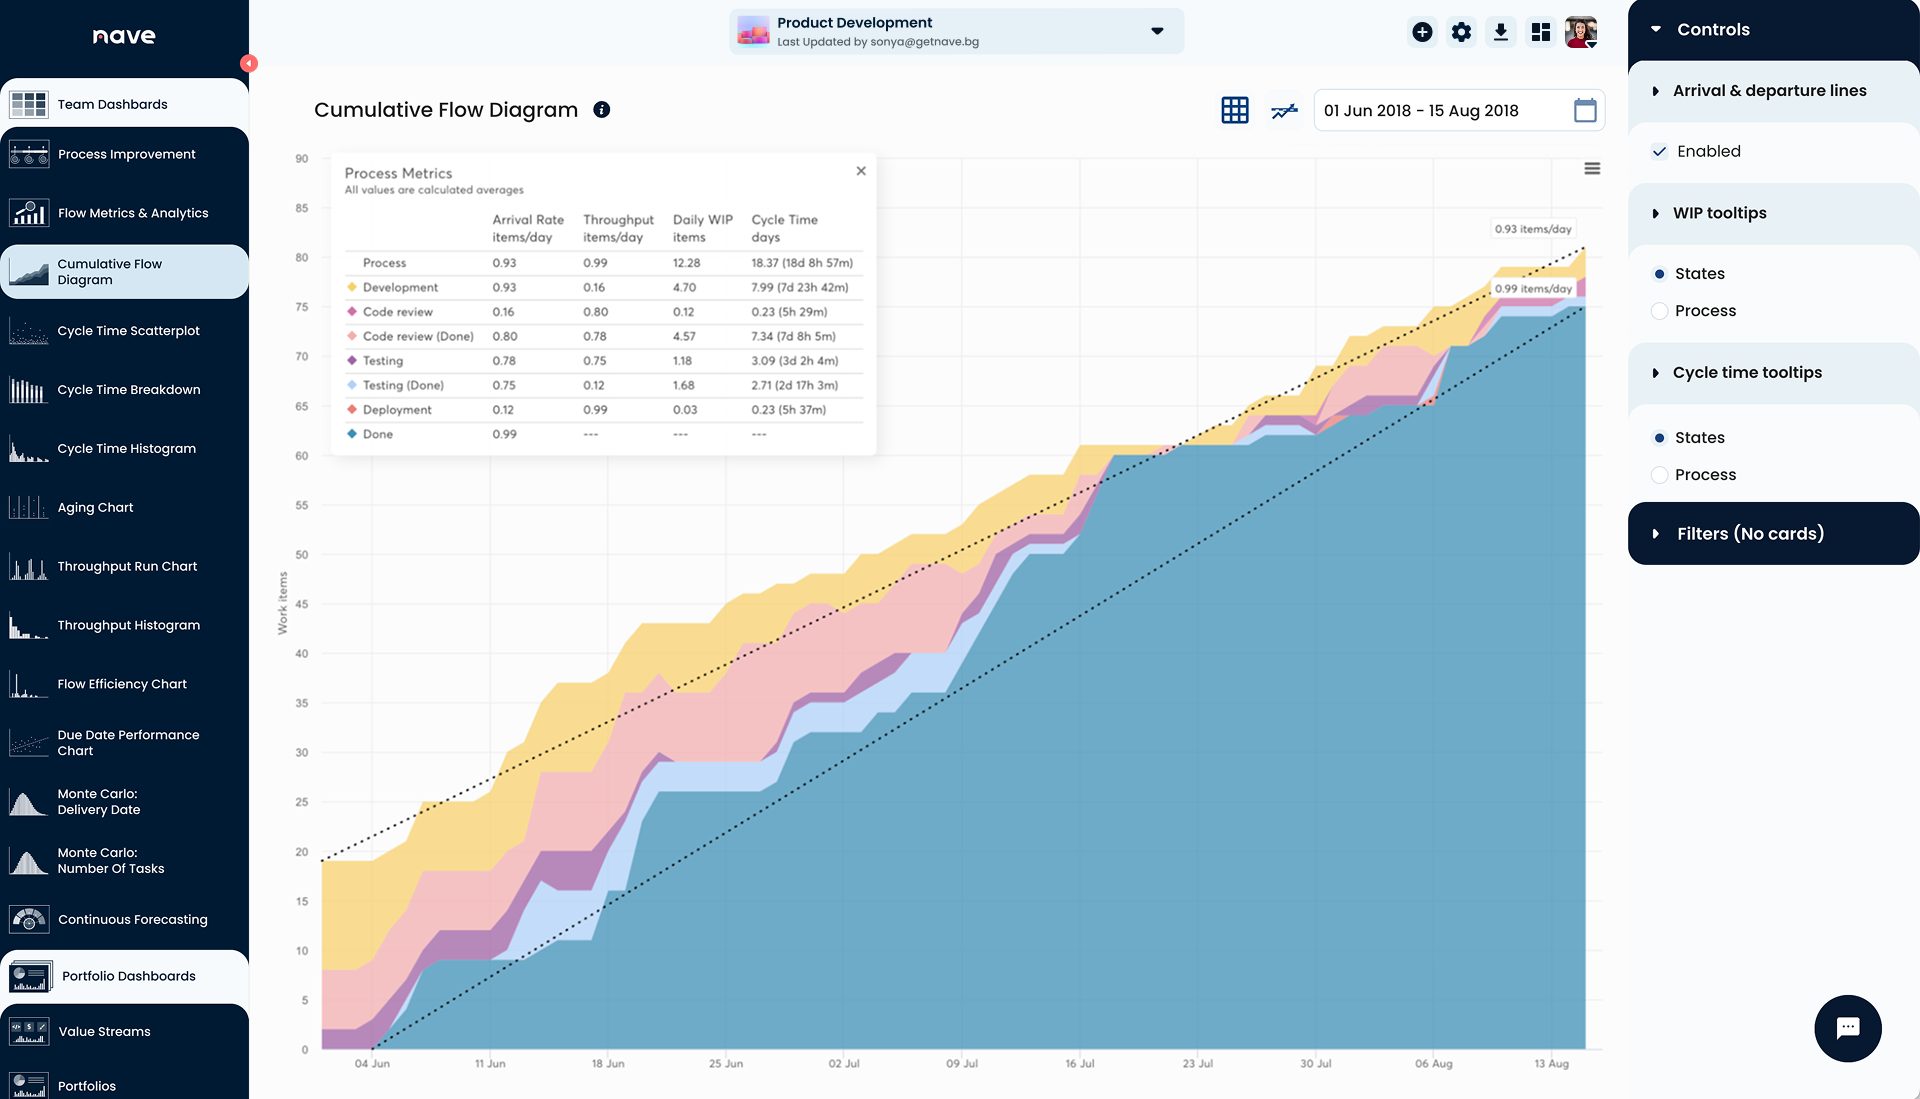Open the Product Development board dropdown
1920x1099 pixels.
tap(1156, 31)
